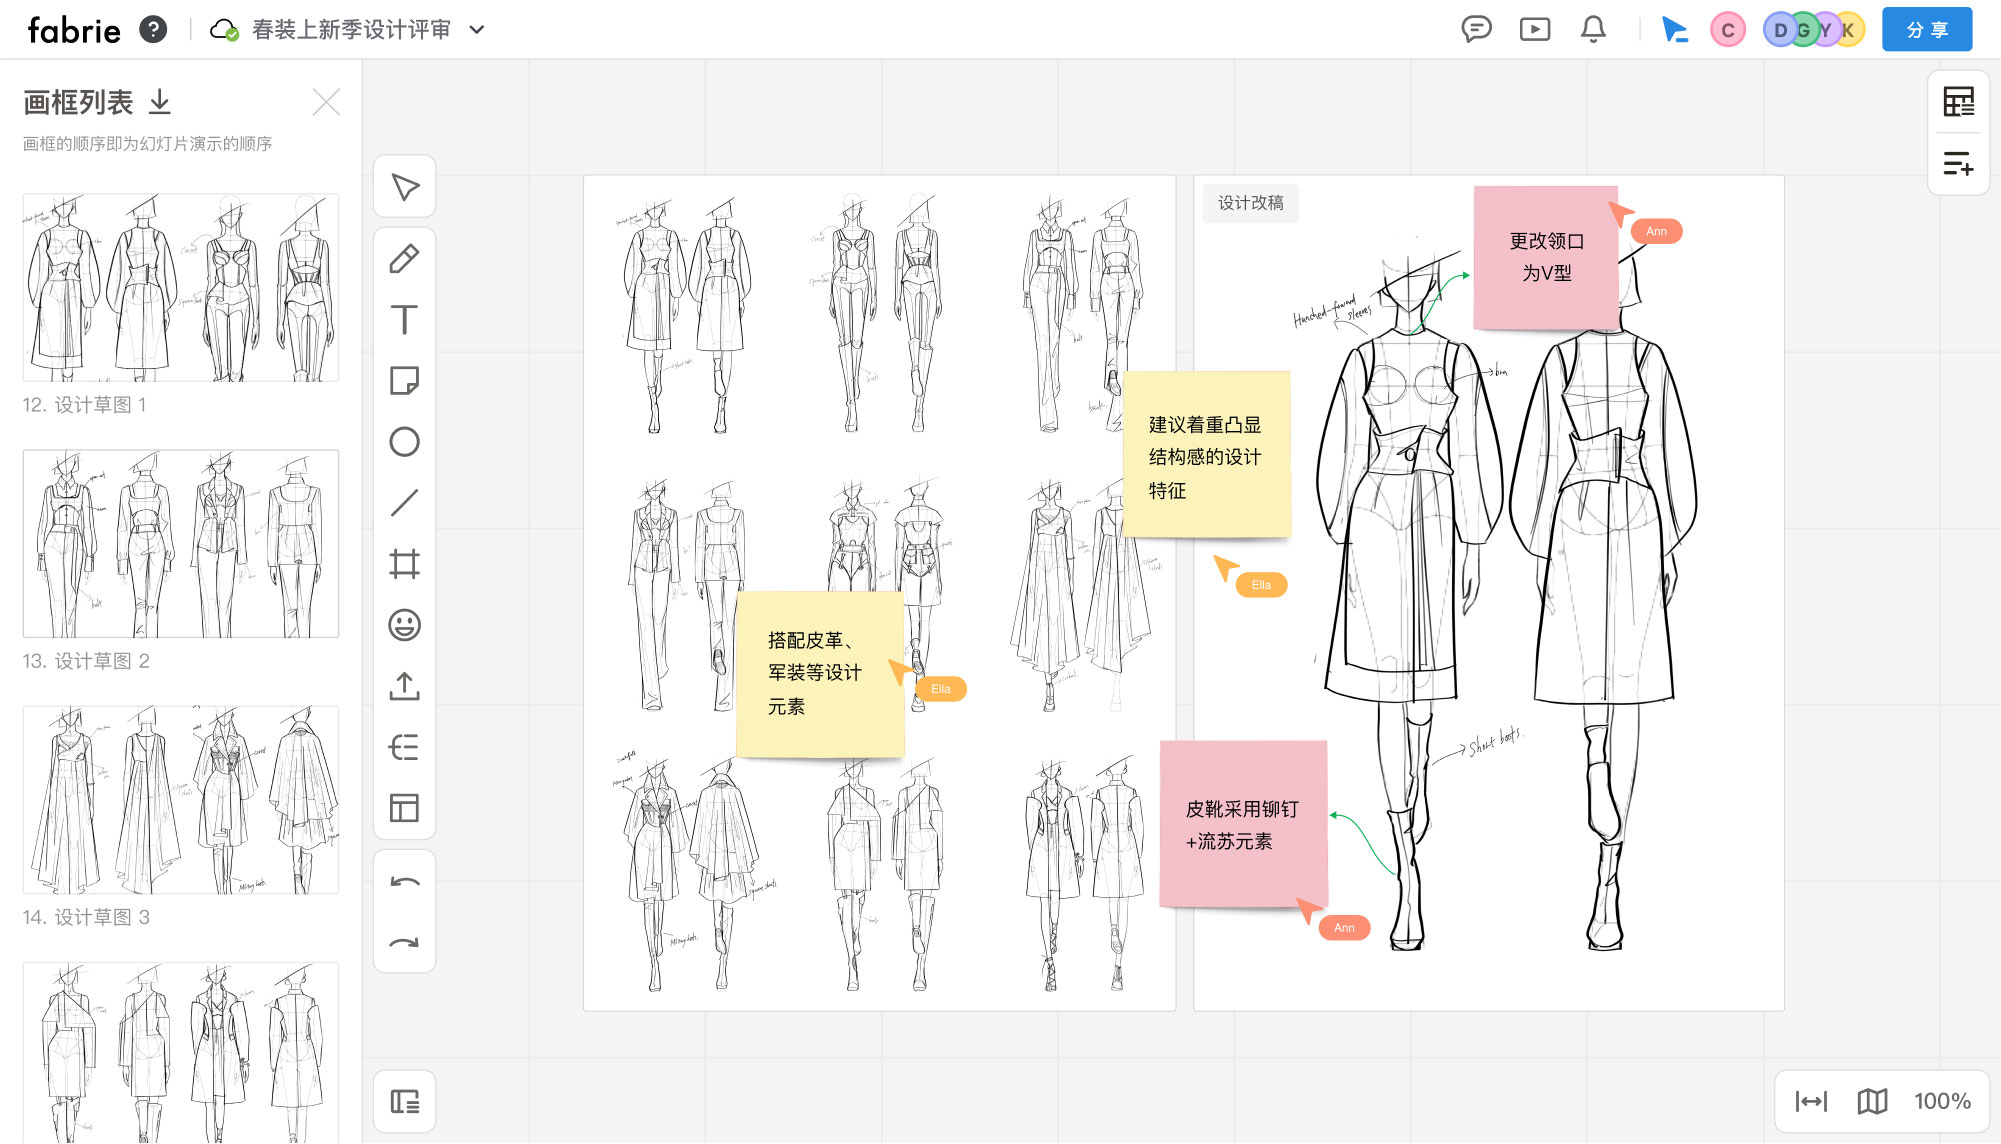Expand the collaborator avatars list
This screenshot has width=2001, height=1144.
(1814, 30)
